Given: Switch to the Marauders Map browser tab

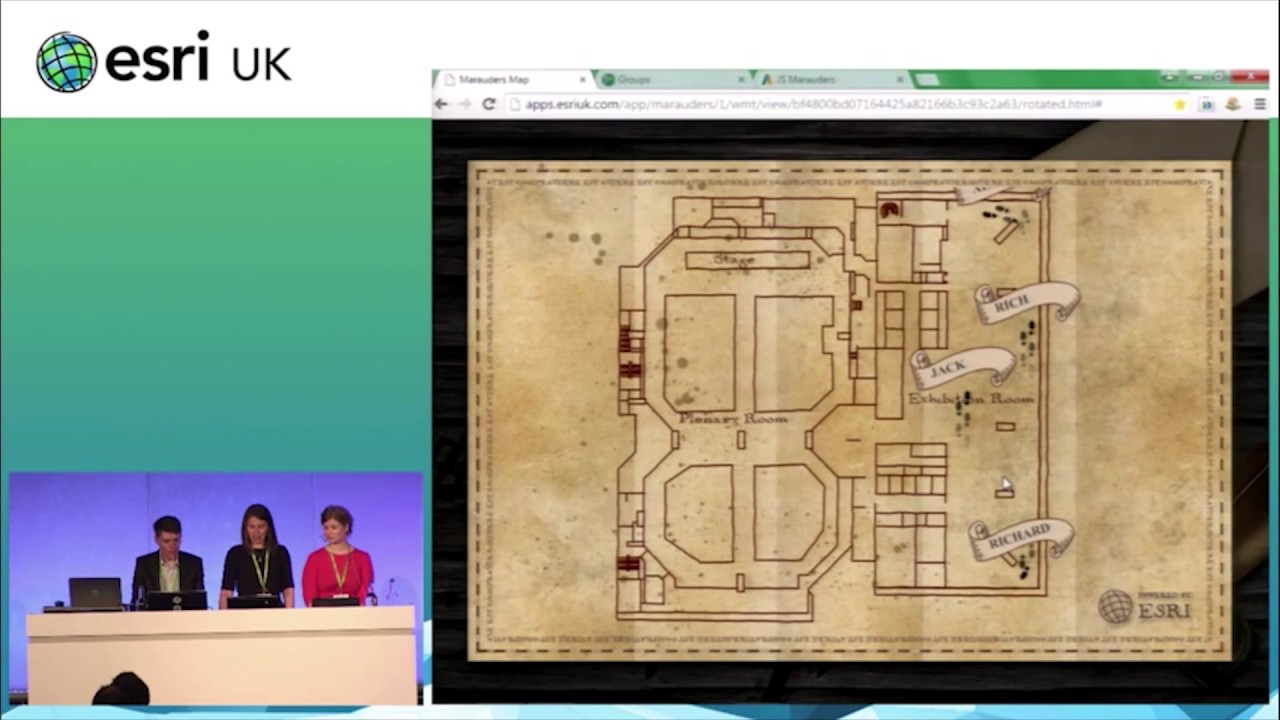Looking at the screenshot, I should (513, 80).
